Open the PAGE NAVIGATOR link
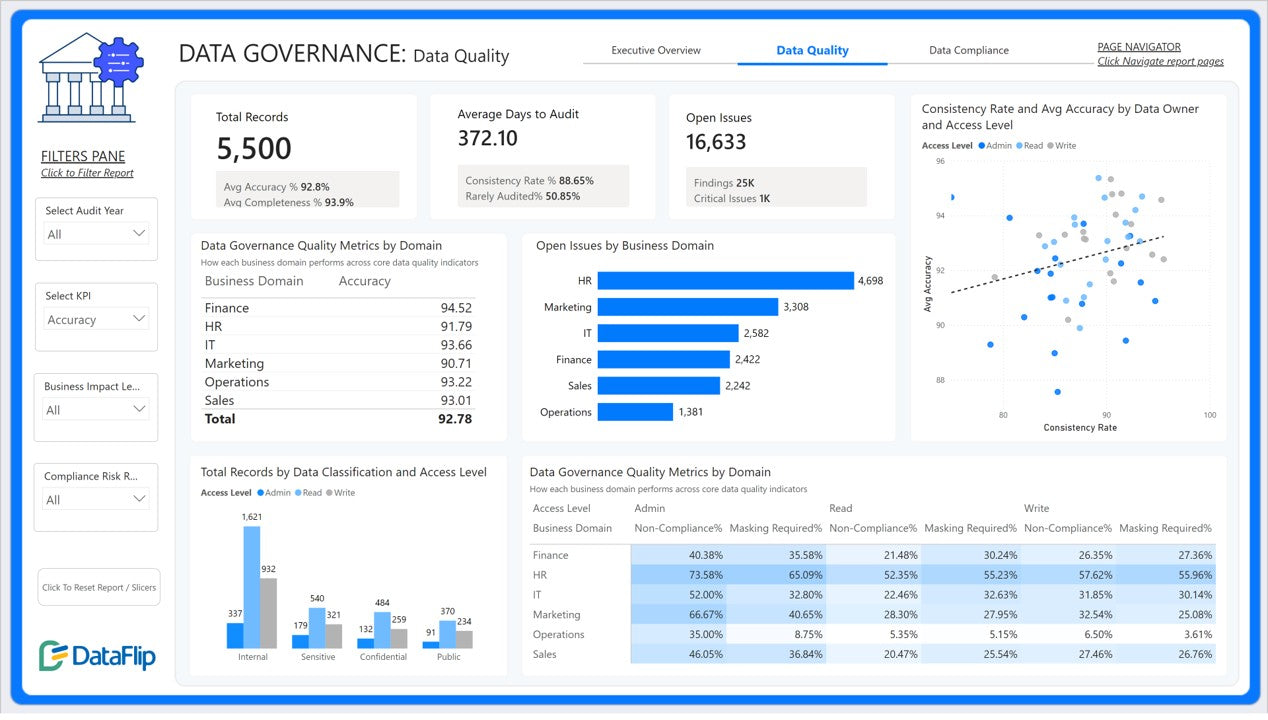This screenshot has width=1268, height=720. [1139, 47]
